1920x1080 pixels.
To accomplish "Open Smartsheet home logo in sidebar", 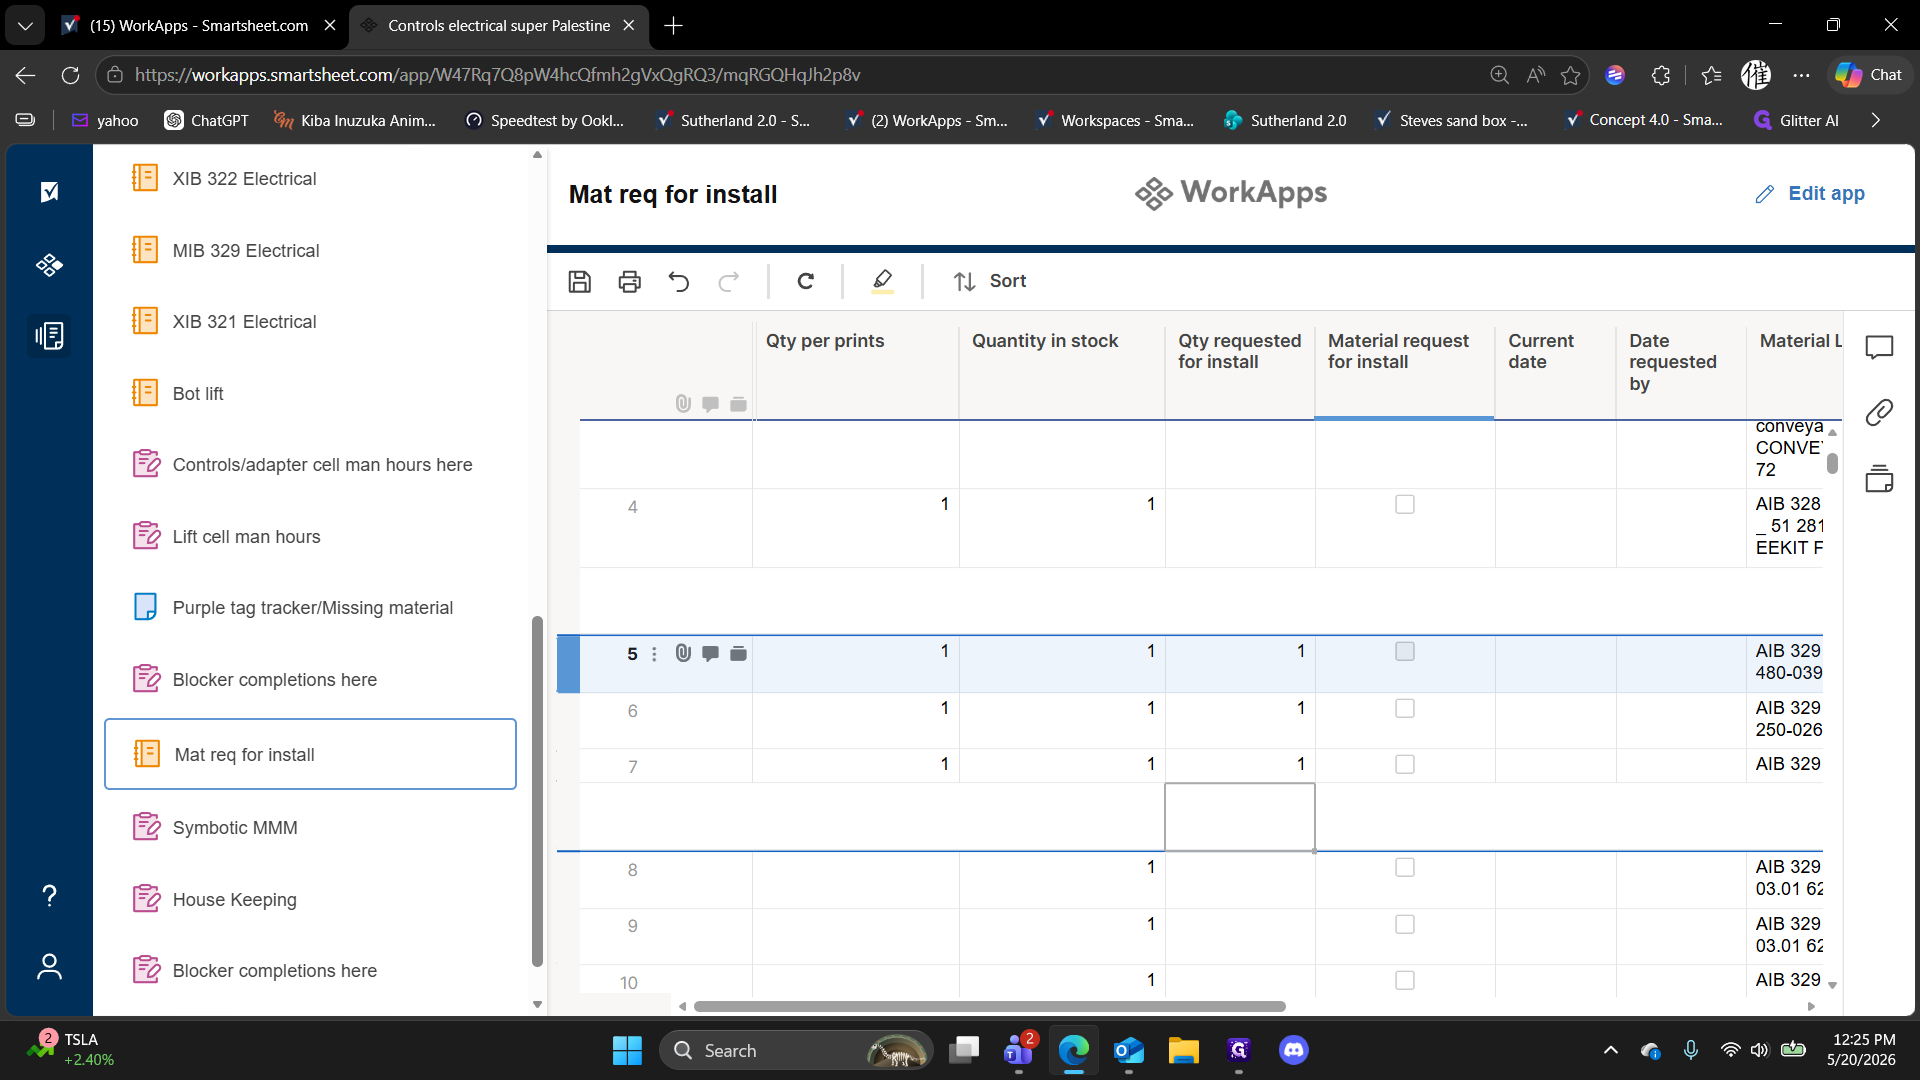I will (49, 192).
